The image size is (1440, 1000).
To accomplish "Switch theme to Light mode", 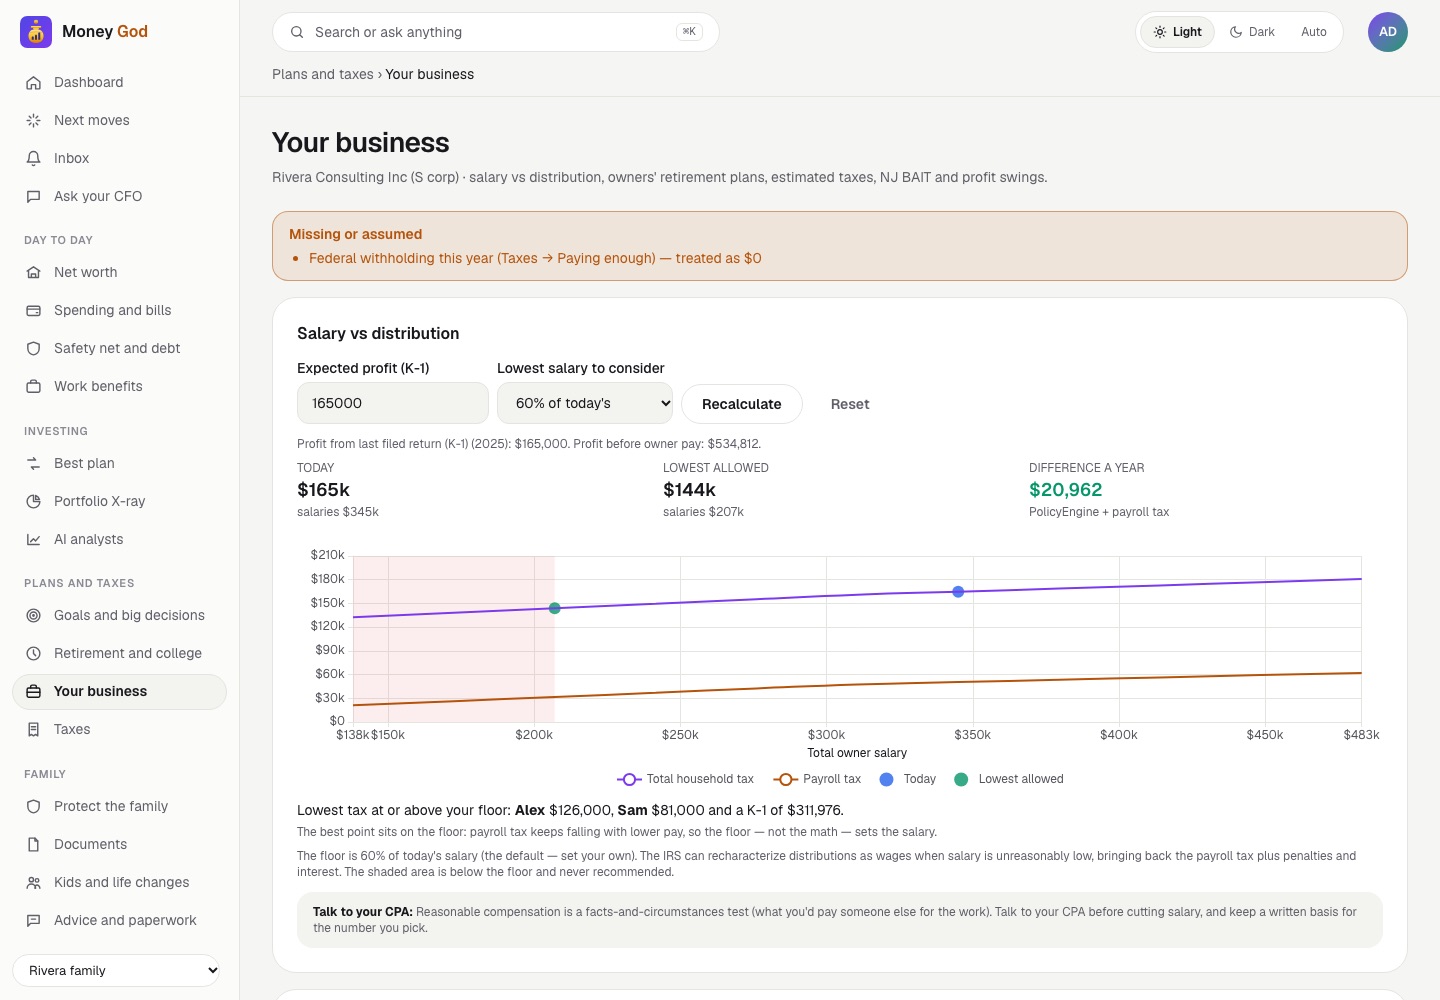I will [1177, 32].
